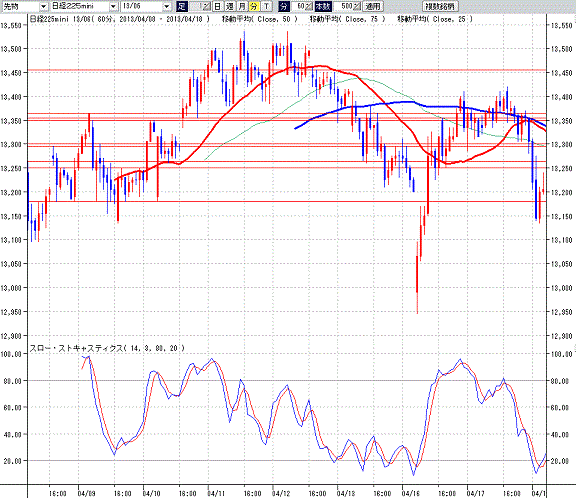Viewport: 576px width, 498px height.
Task: Click the 04/09 date label on the time axis
Action: [x=86, y=493]
